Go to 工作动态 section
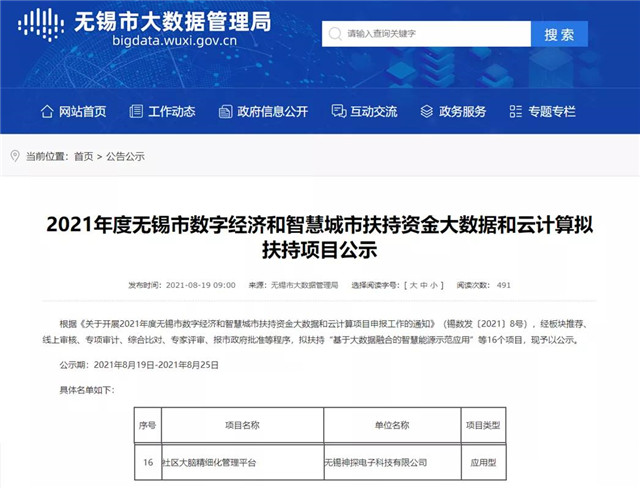 pyautogui.click(x=171, y=111)
